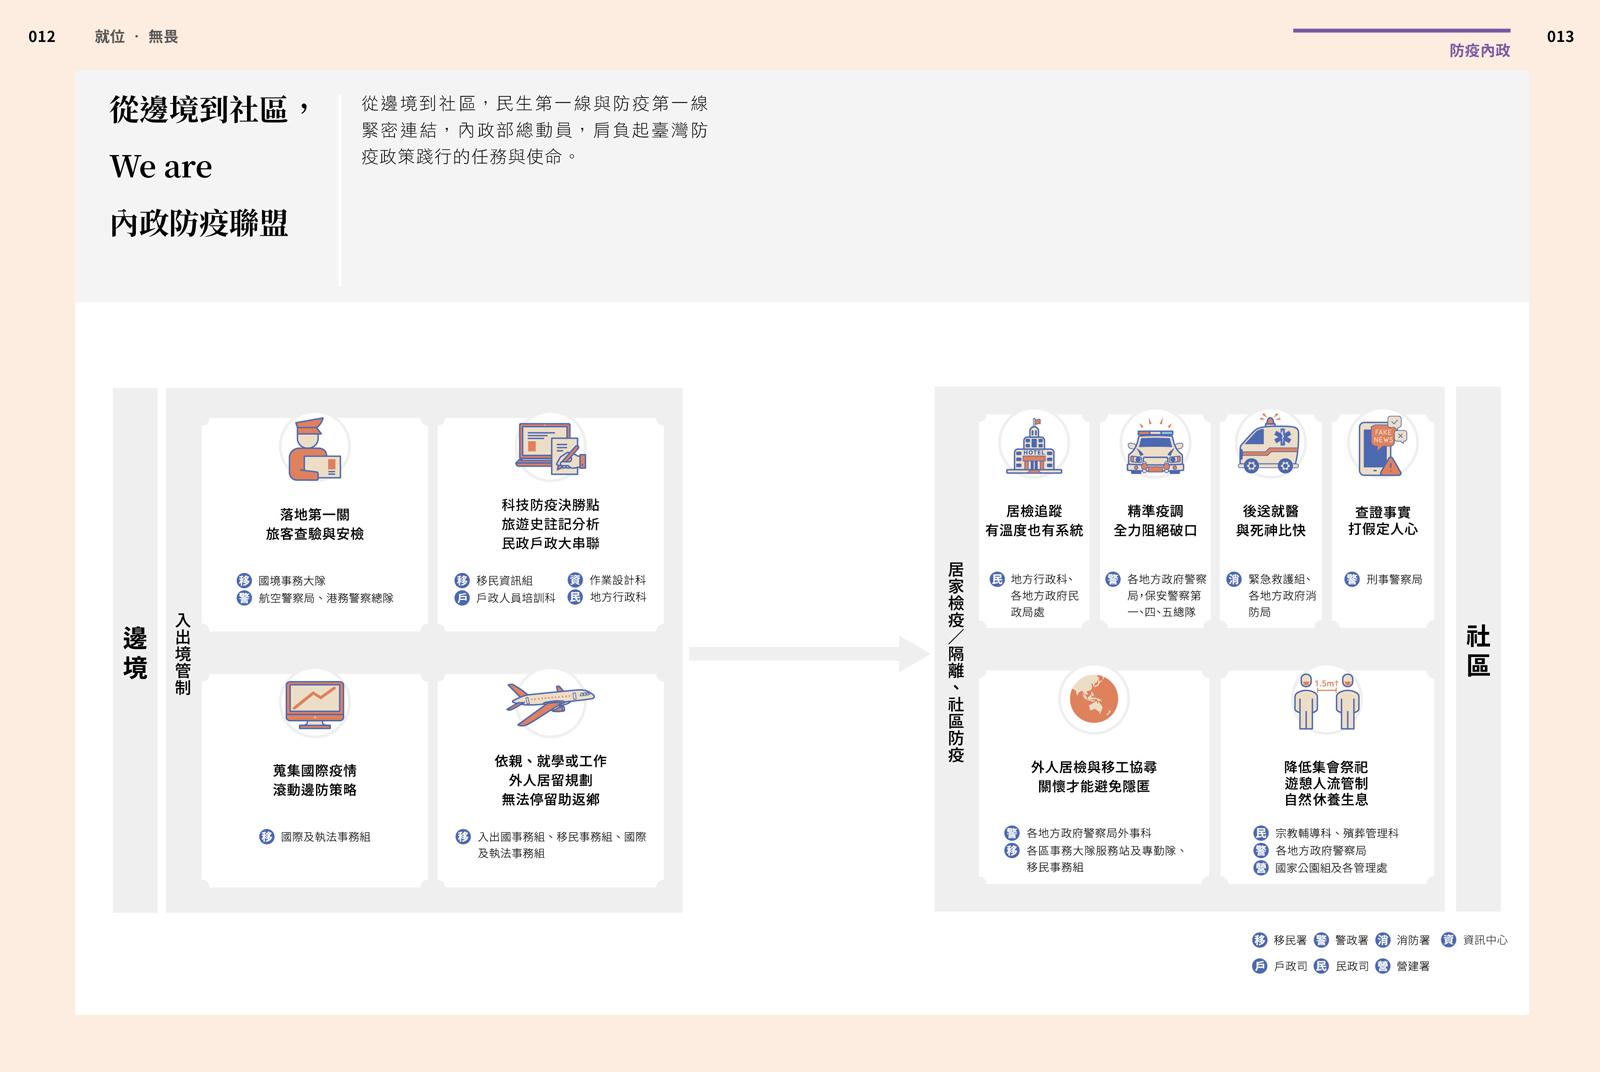Viewport: 1600px width, 1072px height.
Task: Click the globe icon above 外人居檢與移工協尋
Action: coord(1094,699)
